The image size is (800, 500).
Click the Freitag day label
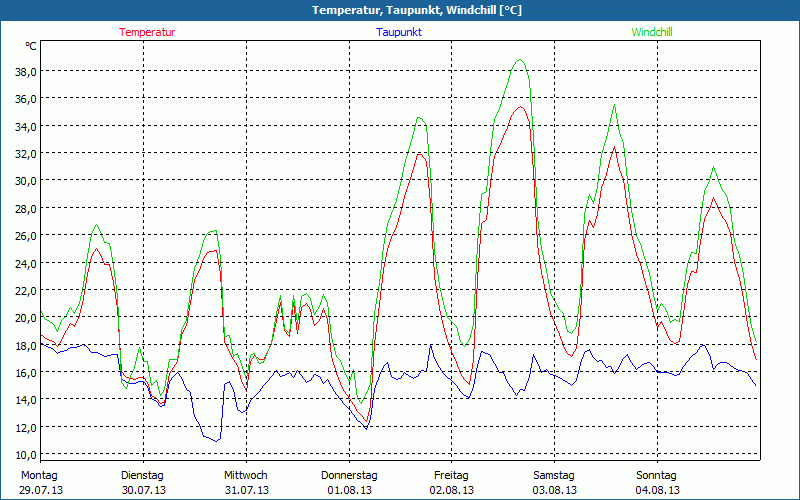(451, 476)
